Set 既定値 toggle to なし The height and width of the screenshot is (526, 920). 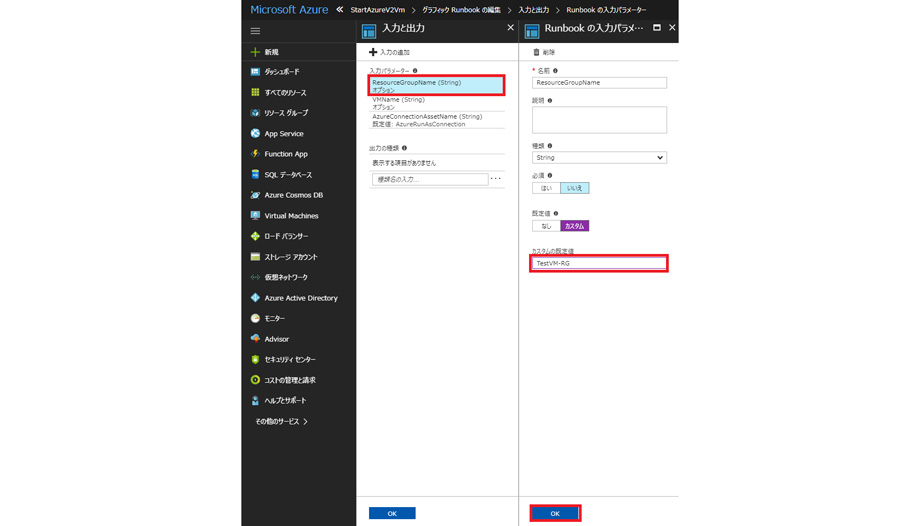point(546,226)
